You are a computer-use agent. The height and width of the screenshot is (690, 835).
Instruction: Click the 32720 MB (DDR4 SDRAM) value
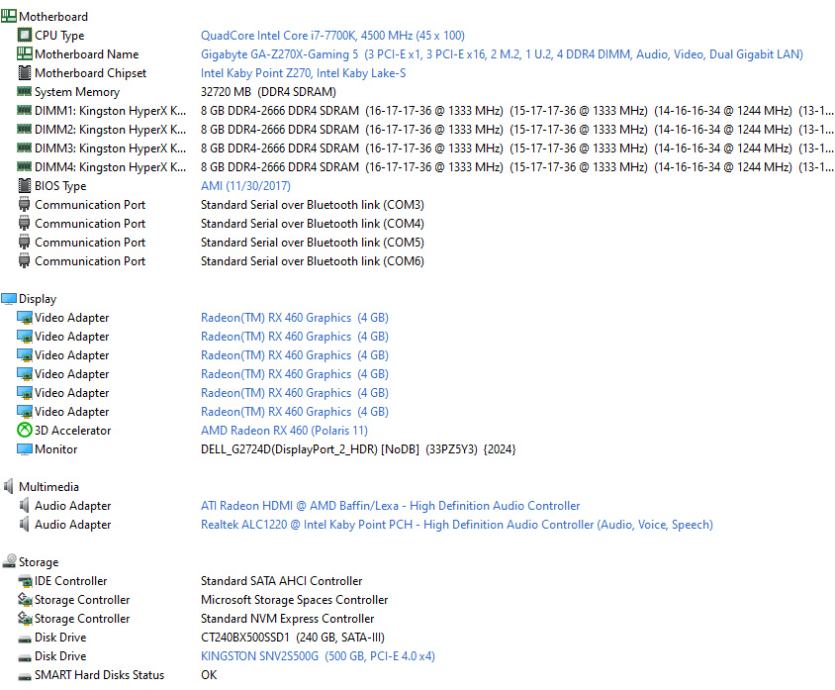pyautogui.click(x=268, y=92)
